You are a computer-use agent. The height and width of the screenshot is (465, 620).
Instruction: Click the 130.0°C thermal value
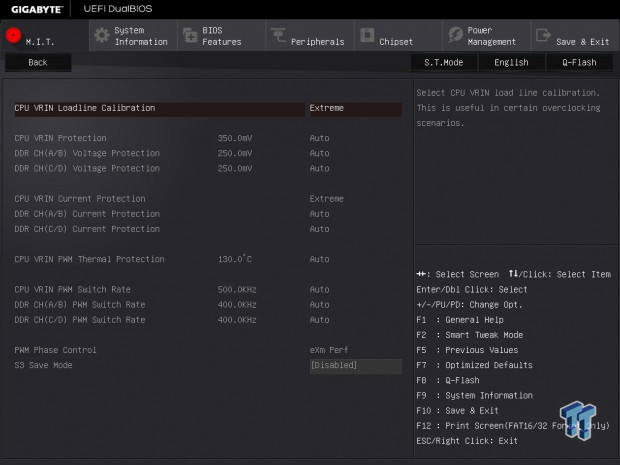tap(235, 259)
